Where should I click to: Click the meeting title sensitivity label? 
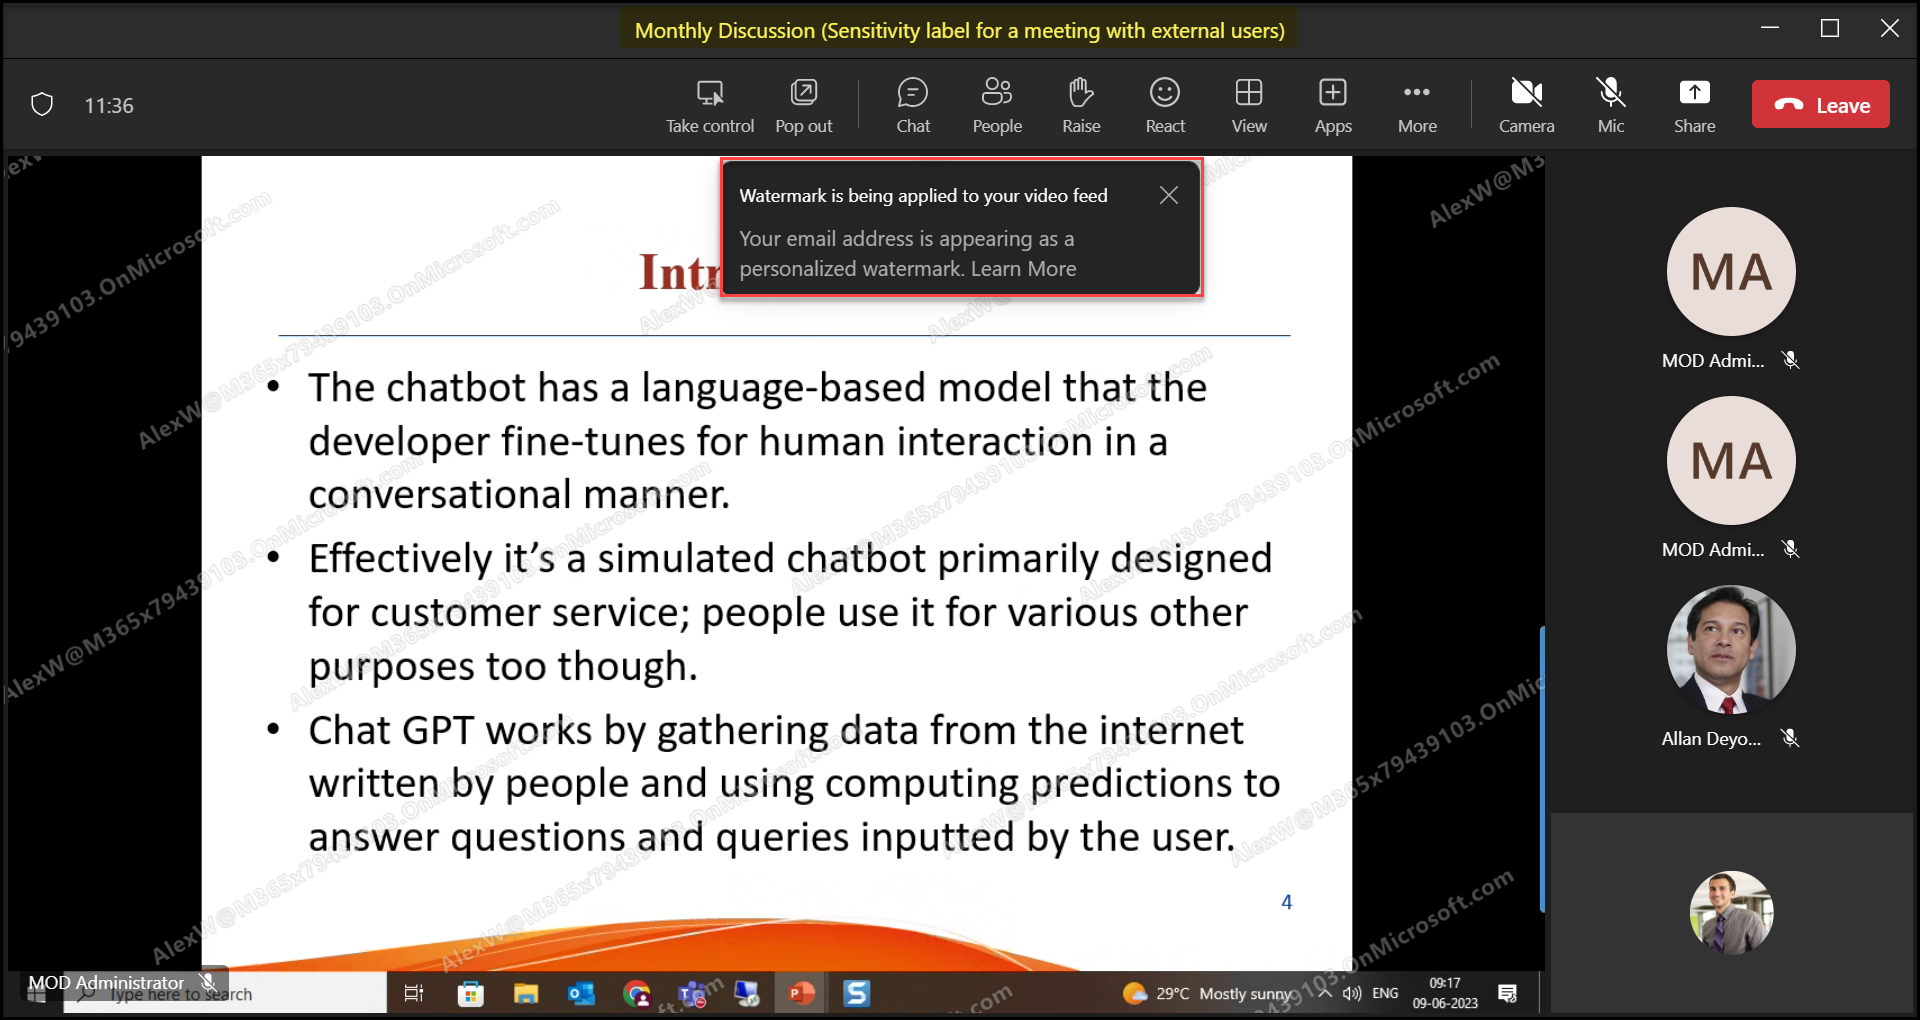point(959,31)
